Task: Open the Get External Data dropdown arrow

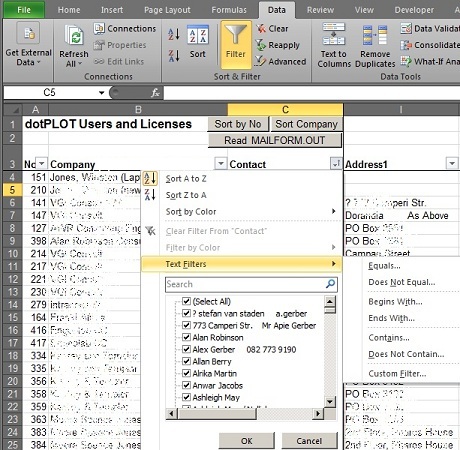Action: pyautogui.click(x=39, y=62)
